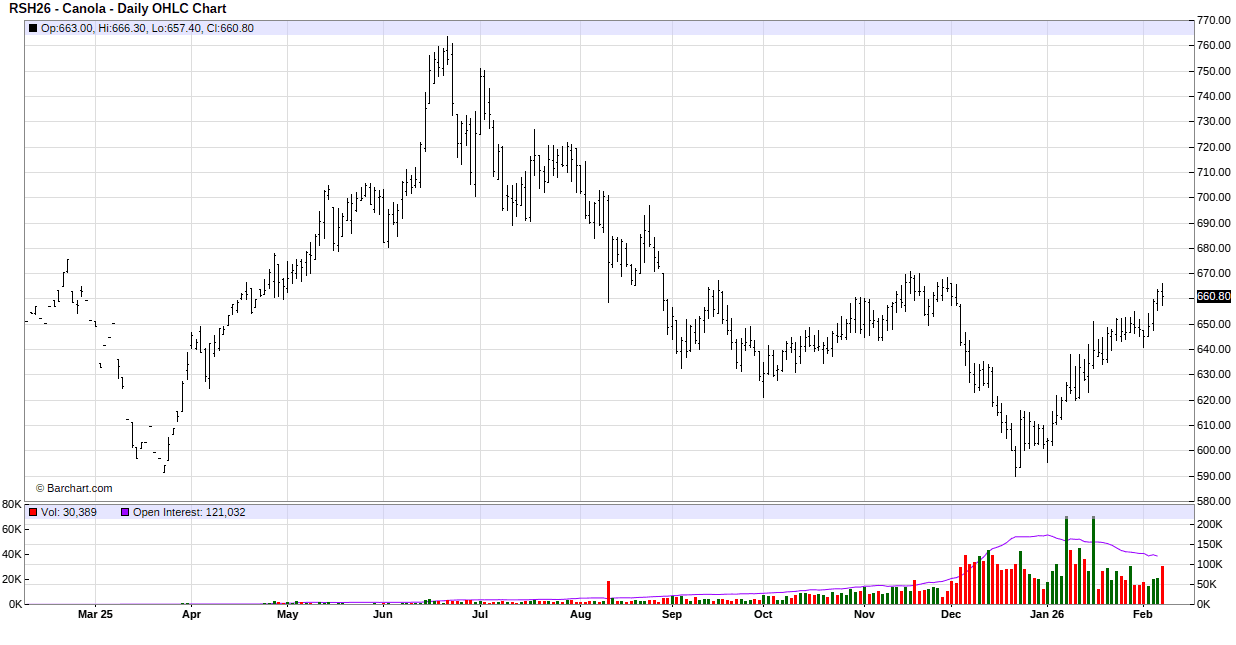
Task: Select the Mar 25 date axis label
Action: [95, 615]
